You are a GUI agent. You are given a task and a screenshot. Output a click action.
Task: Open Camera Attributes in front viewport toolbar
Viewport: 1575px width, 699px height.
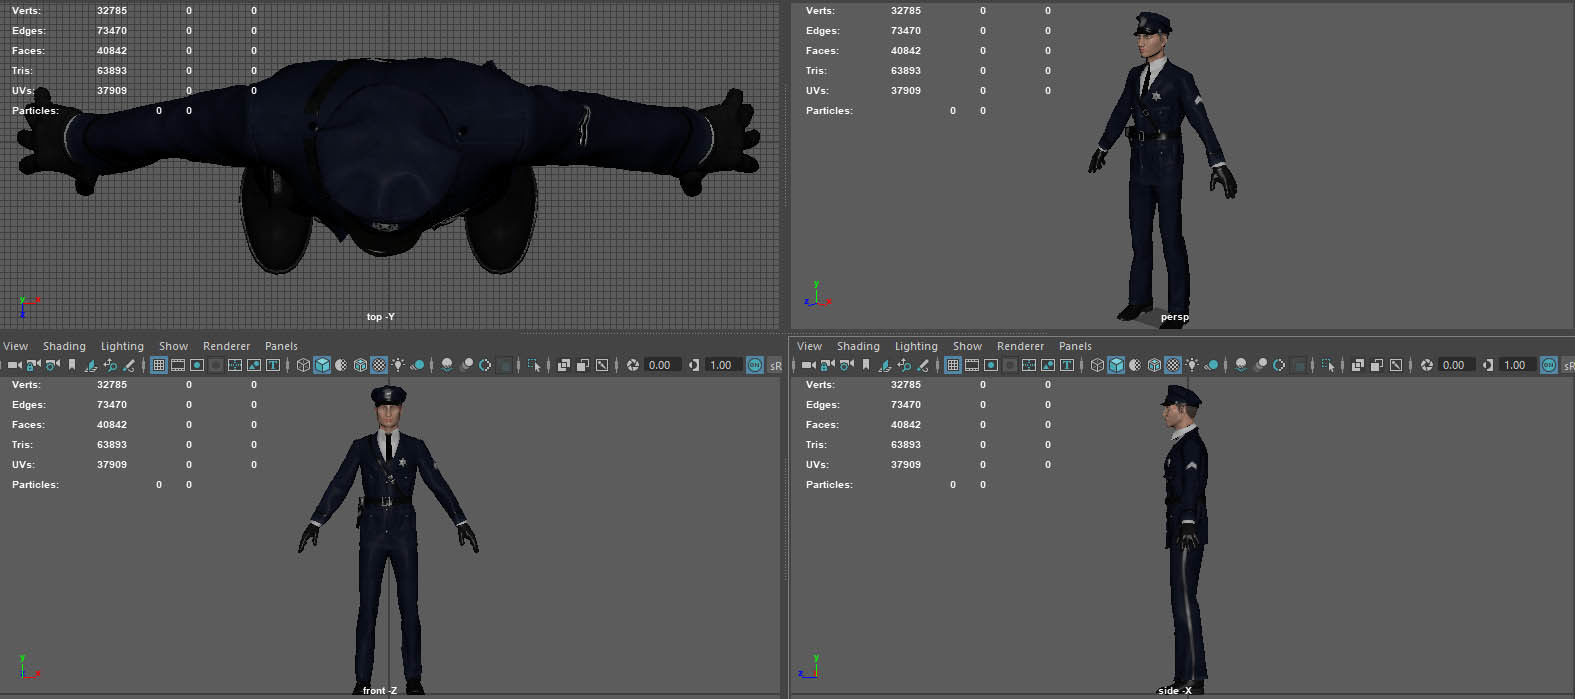[52, 365]
